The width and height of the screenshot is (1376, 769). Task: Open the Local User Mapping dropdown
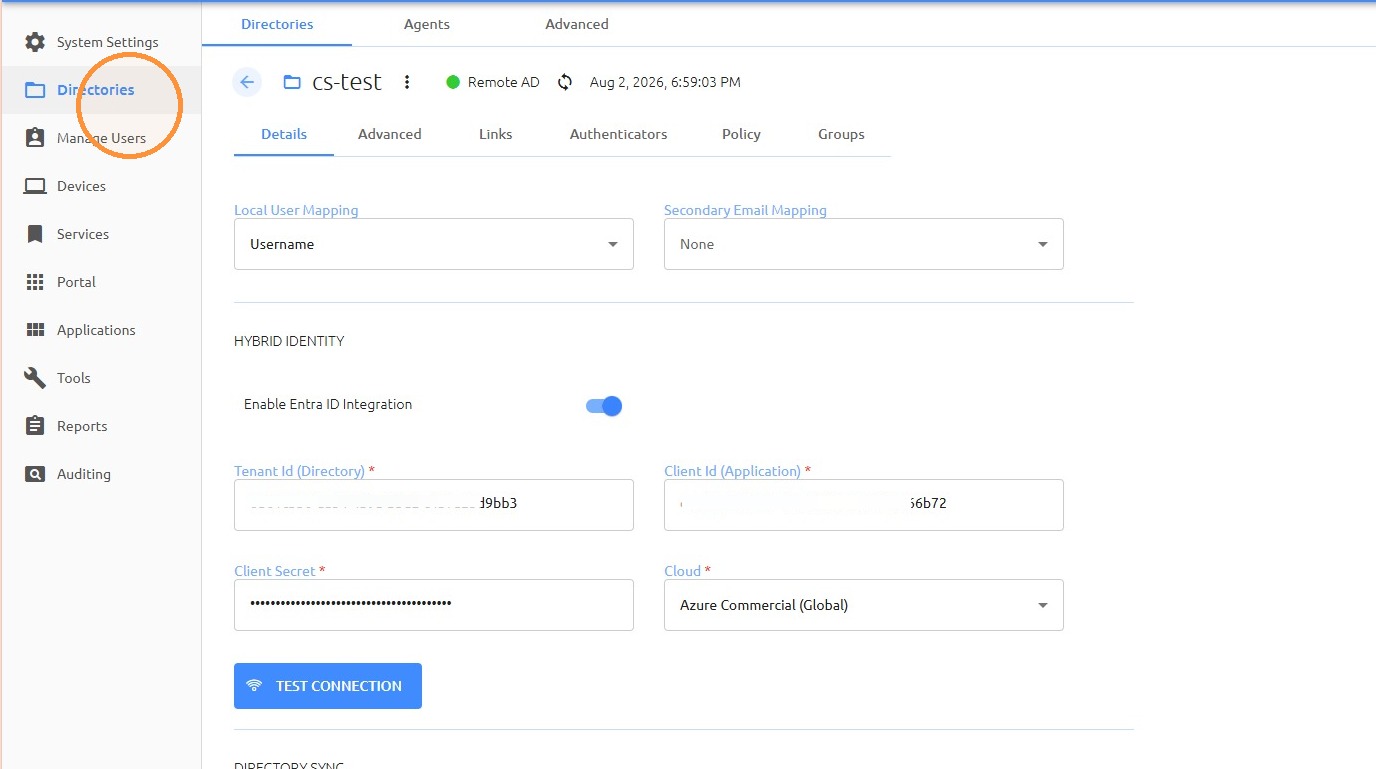click(434, 244)
